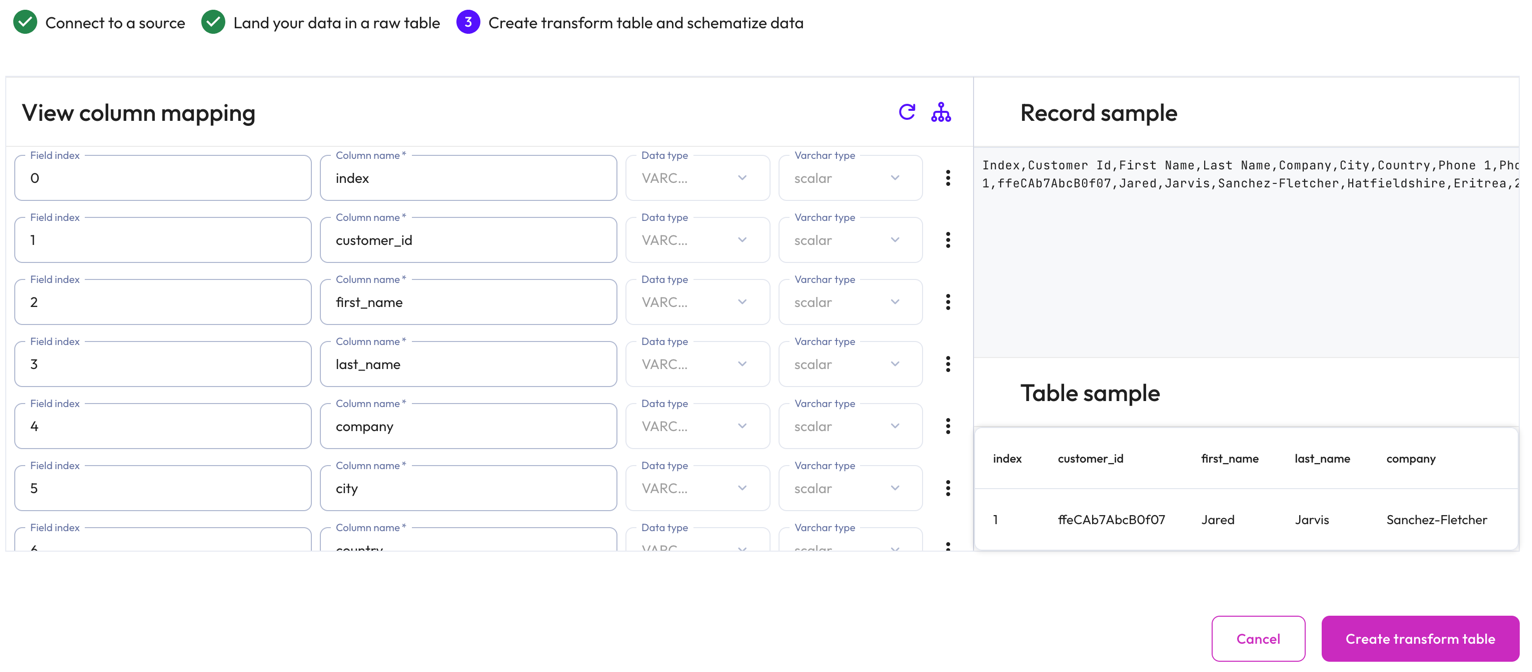Select the Land your data in a raw table step
Image resolution: width=1532 pixels, height=672 pixels.
(213, 21)
